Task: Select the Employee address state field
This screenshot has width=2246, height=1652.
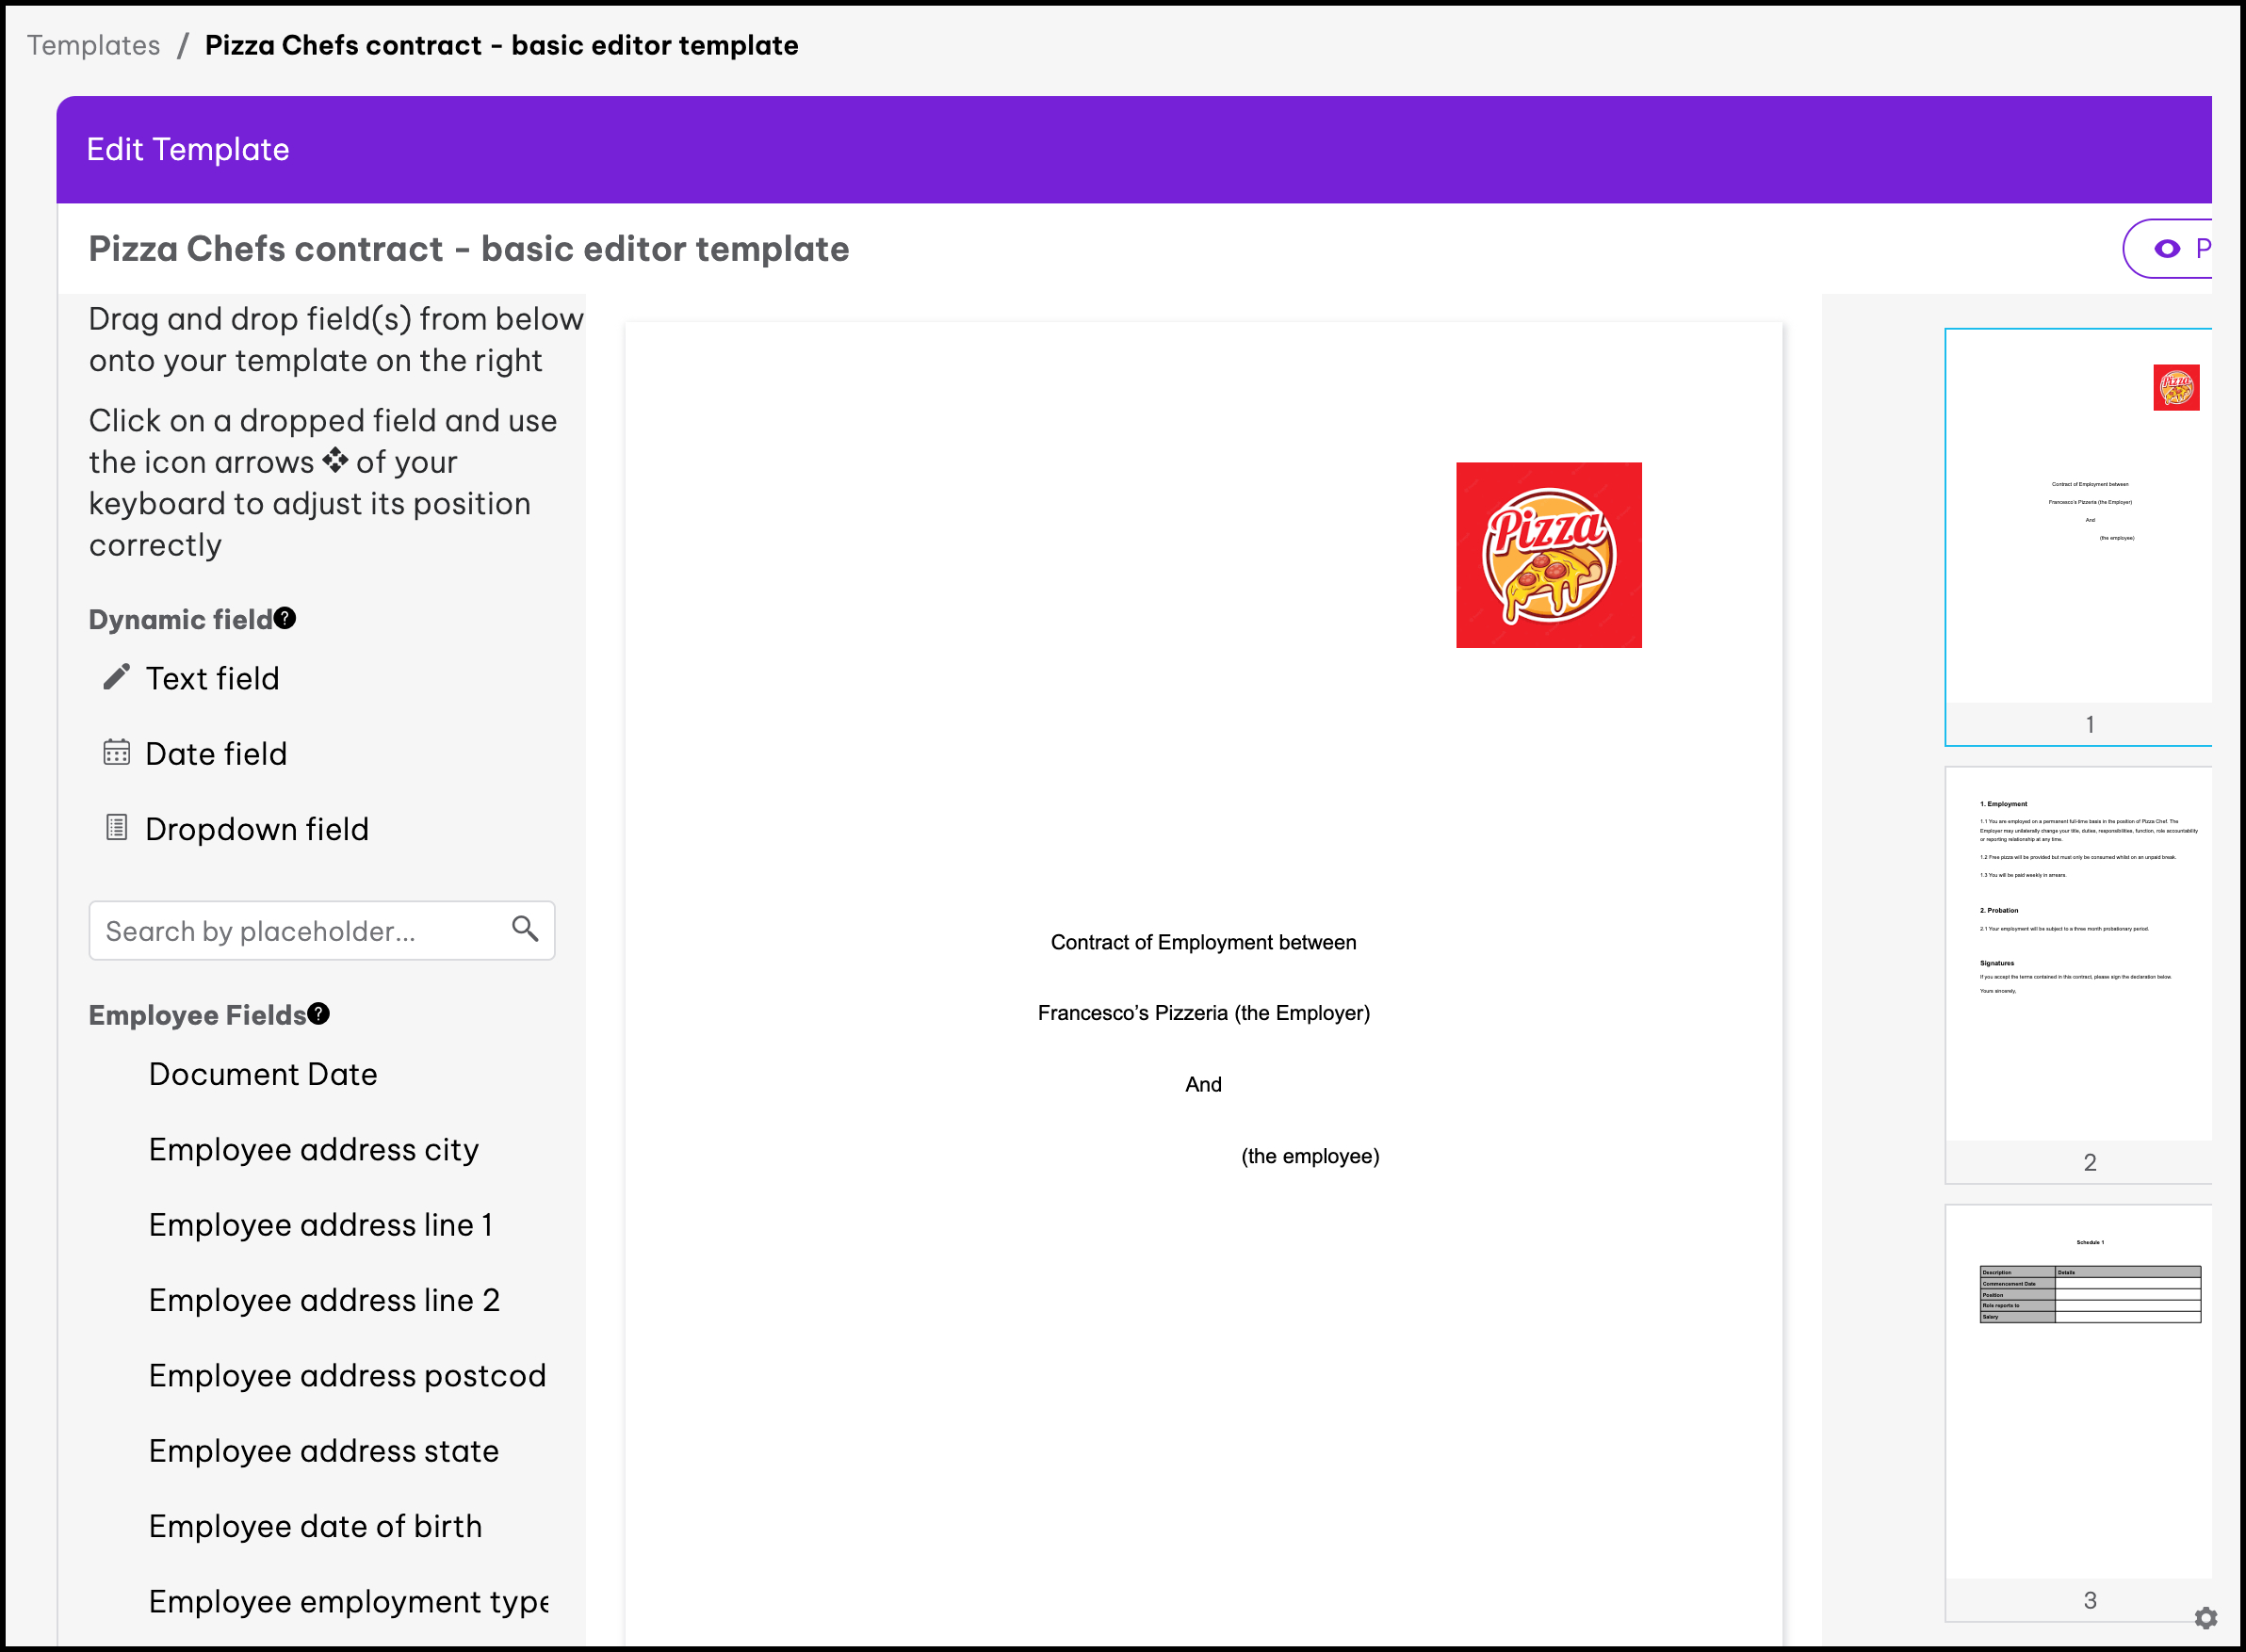Action: (324, 1451)
